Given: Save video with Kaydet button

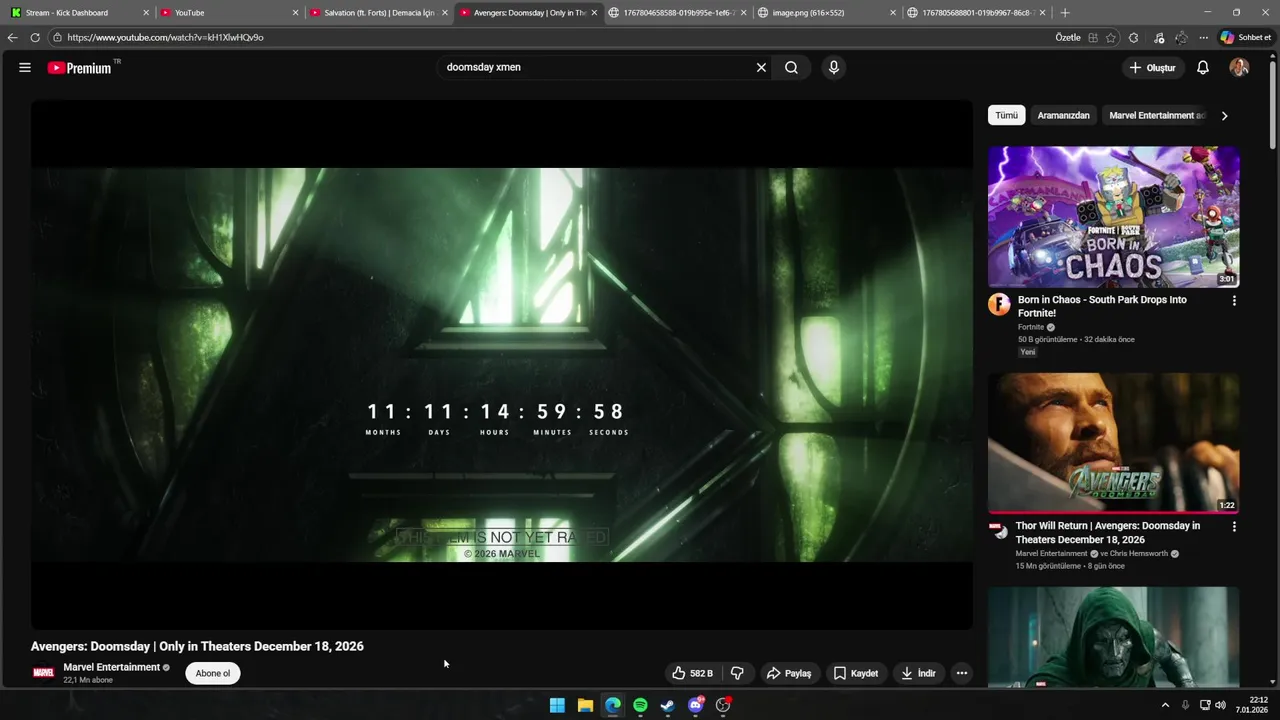Looking at the screenshot, I should (856, 673).
